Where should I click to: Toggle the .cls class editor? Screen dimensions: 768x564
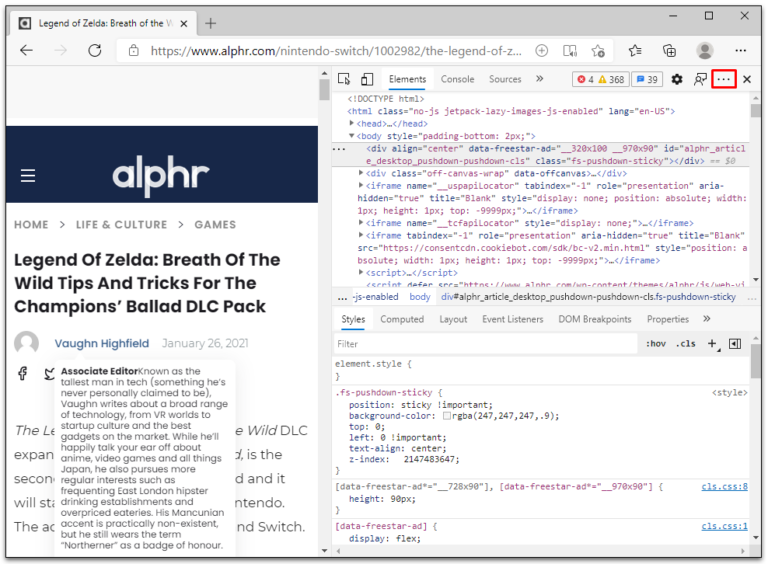tap(686, 344)
